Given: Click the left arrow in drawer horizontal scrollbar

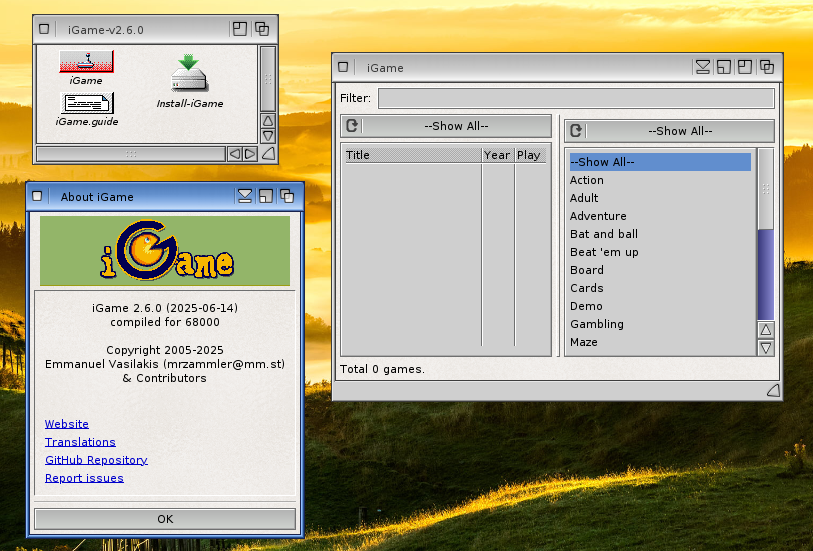Looking at the screenshot, I should pos(235,154).
